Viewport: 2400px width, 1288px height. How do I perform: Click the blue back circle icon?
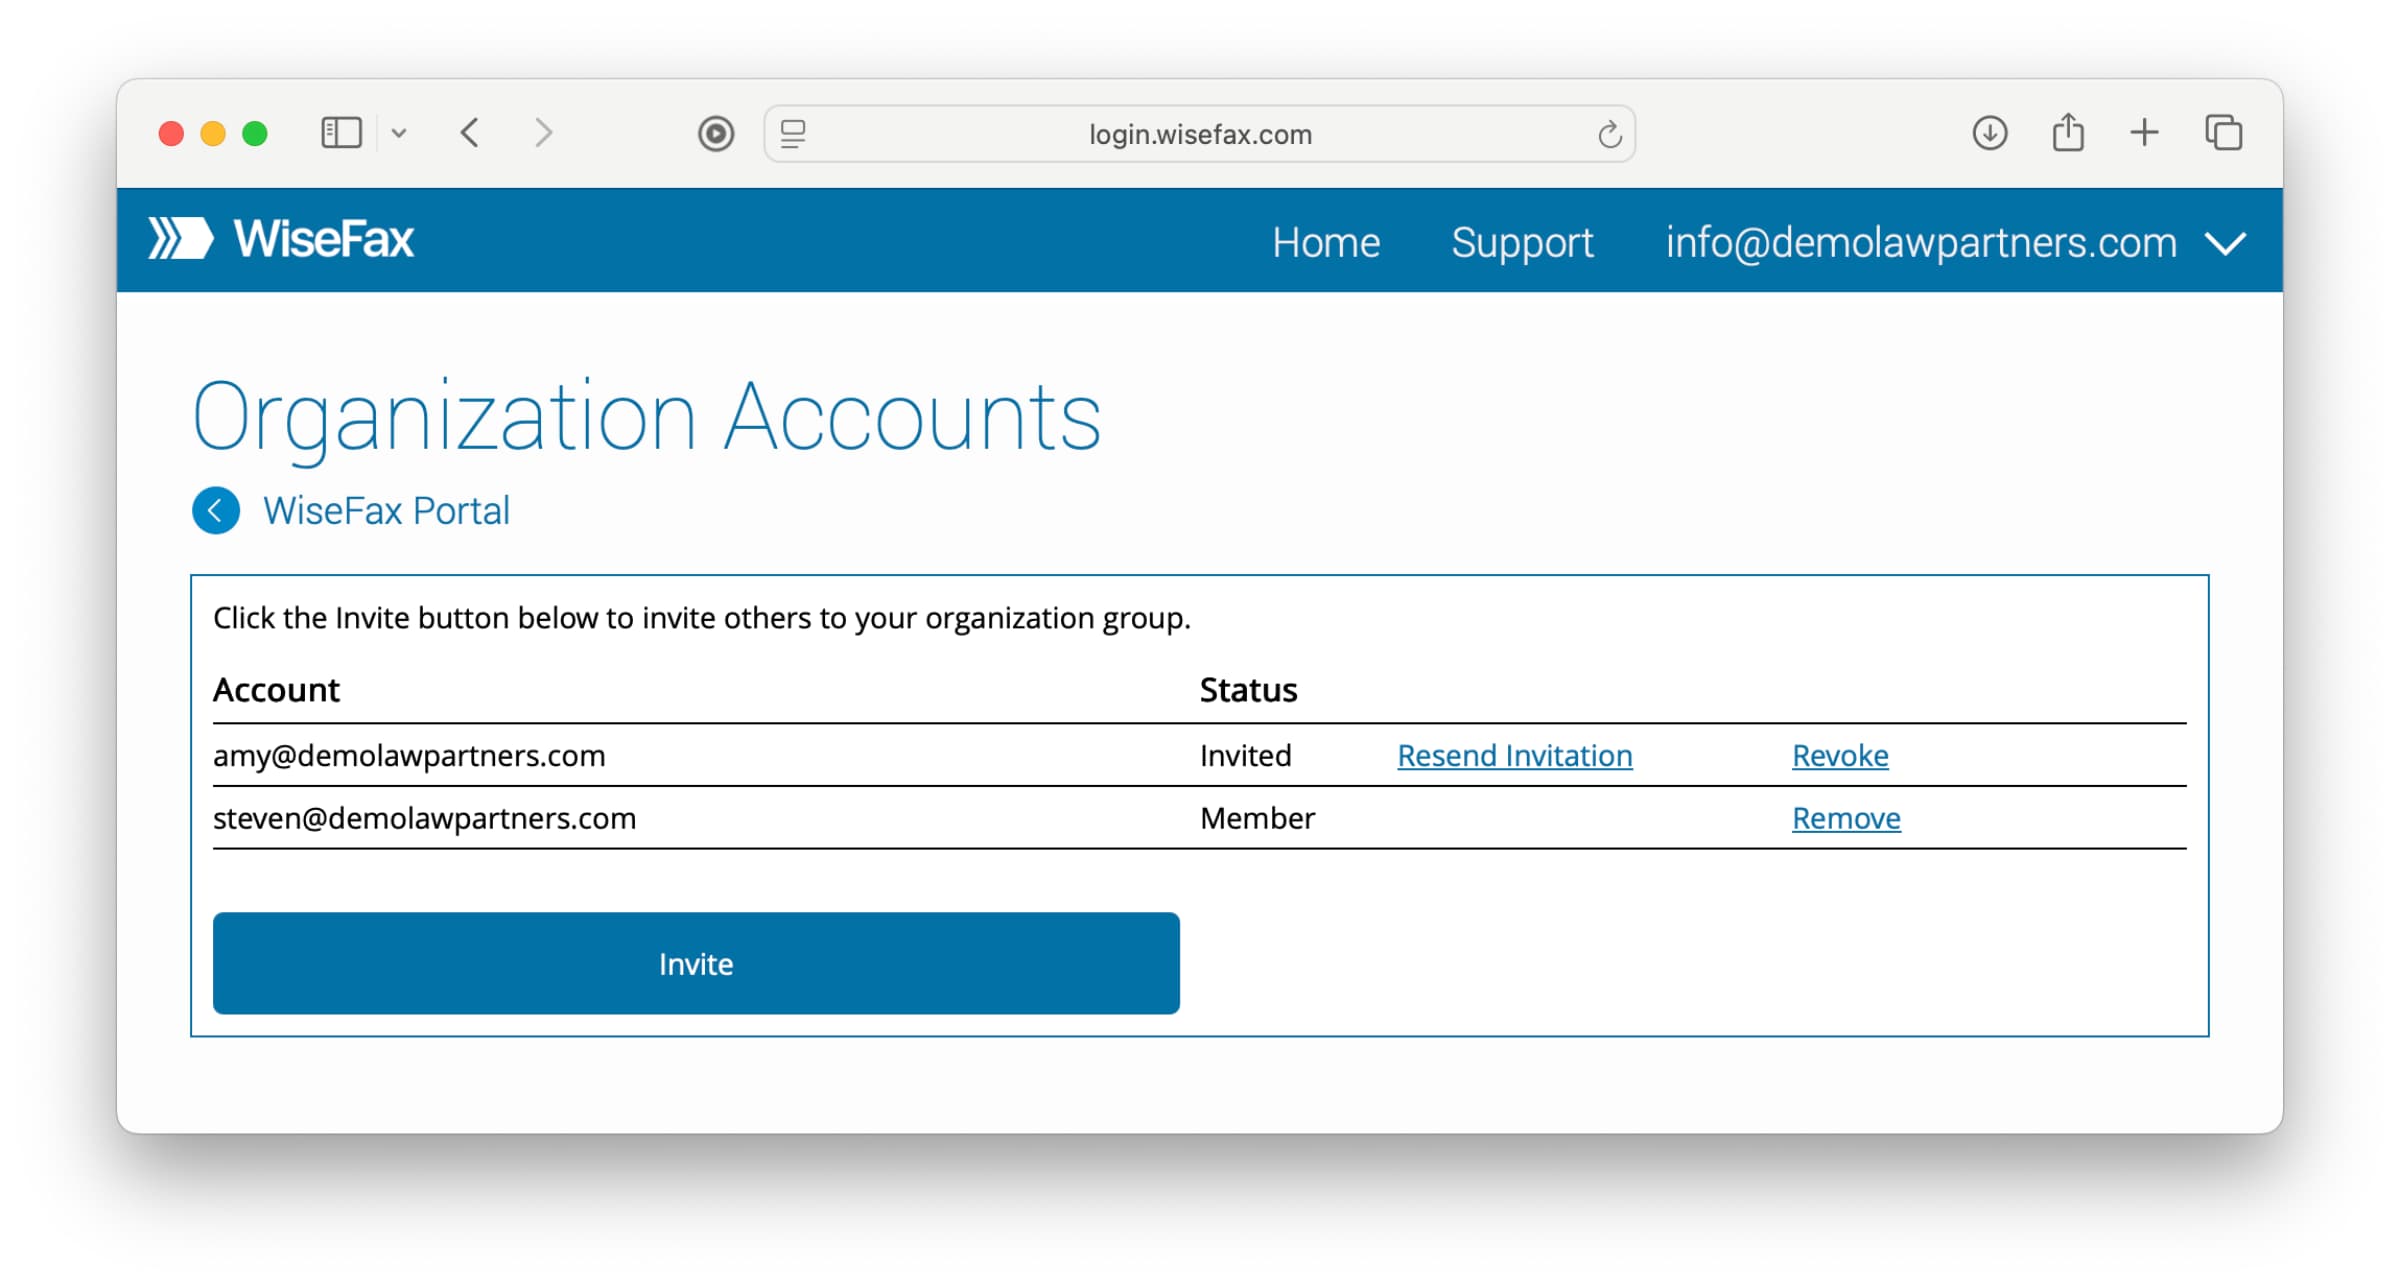216,511
